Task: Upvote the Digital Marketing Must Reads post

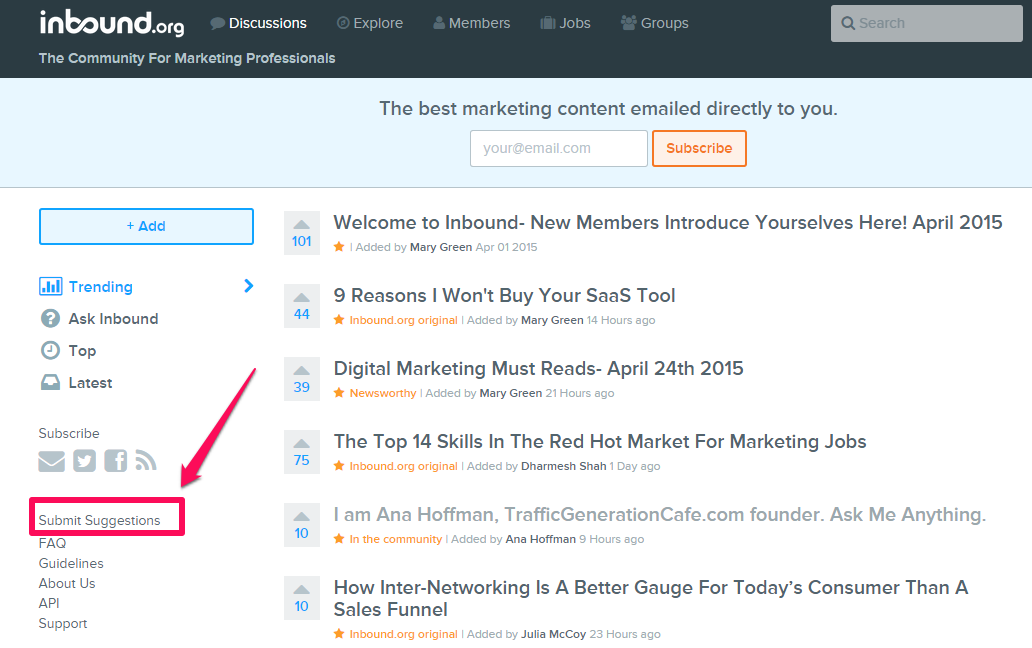Action: click(x=301, y=370)
